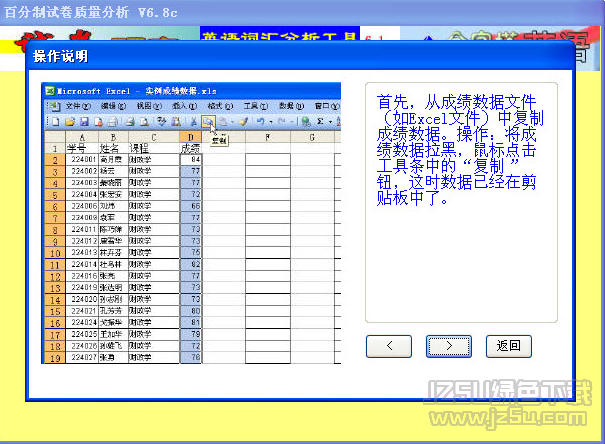This screenshot has height=444, width=605.
Task: Advance to the next instruction page with ">"
Action: (x=449, y=346)
